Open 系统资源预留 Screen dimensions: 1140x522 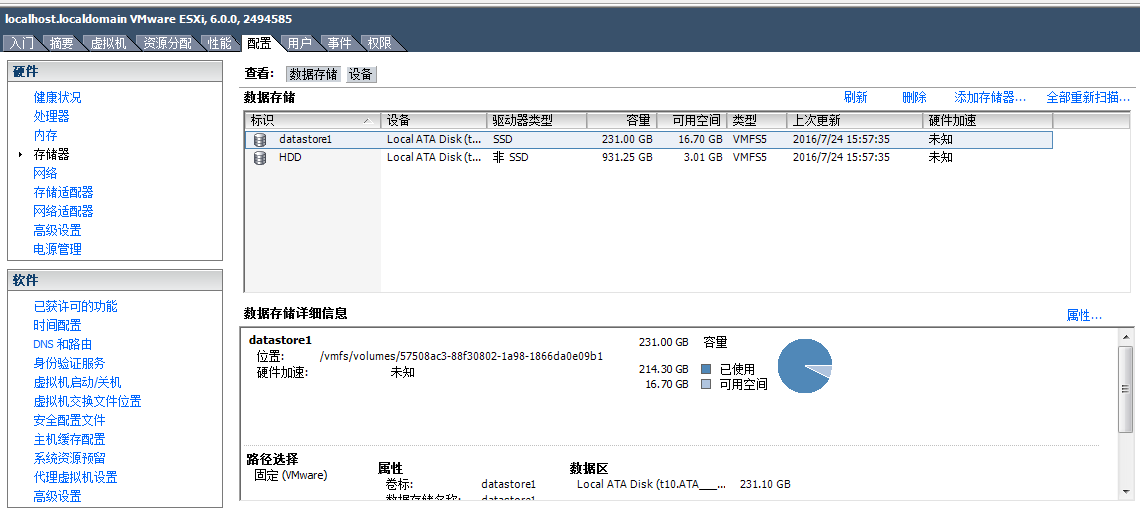click(69, 457)
